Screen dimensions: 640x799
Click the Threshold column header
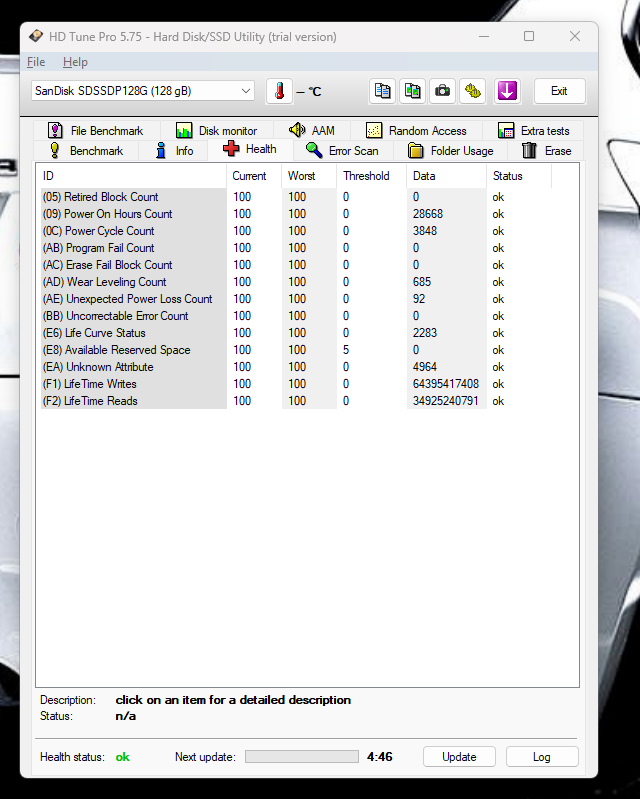371,176
